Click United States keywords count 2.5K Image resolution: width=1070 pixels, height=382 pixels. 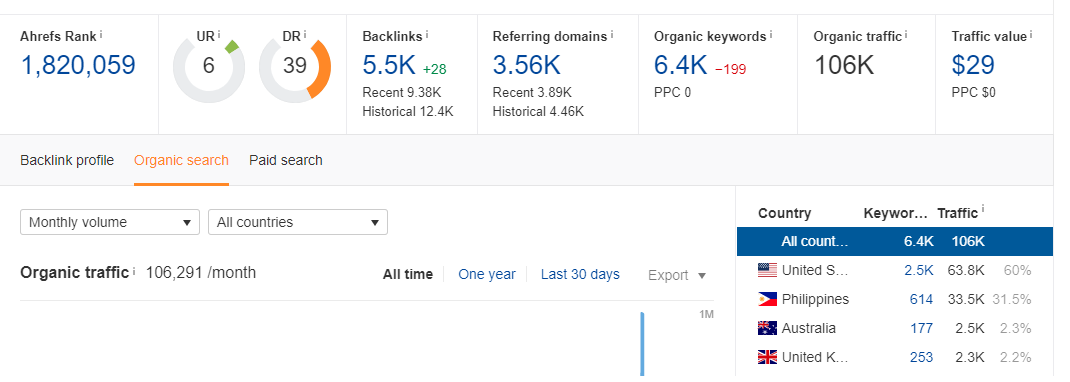pos(919,270)
